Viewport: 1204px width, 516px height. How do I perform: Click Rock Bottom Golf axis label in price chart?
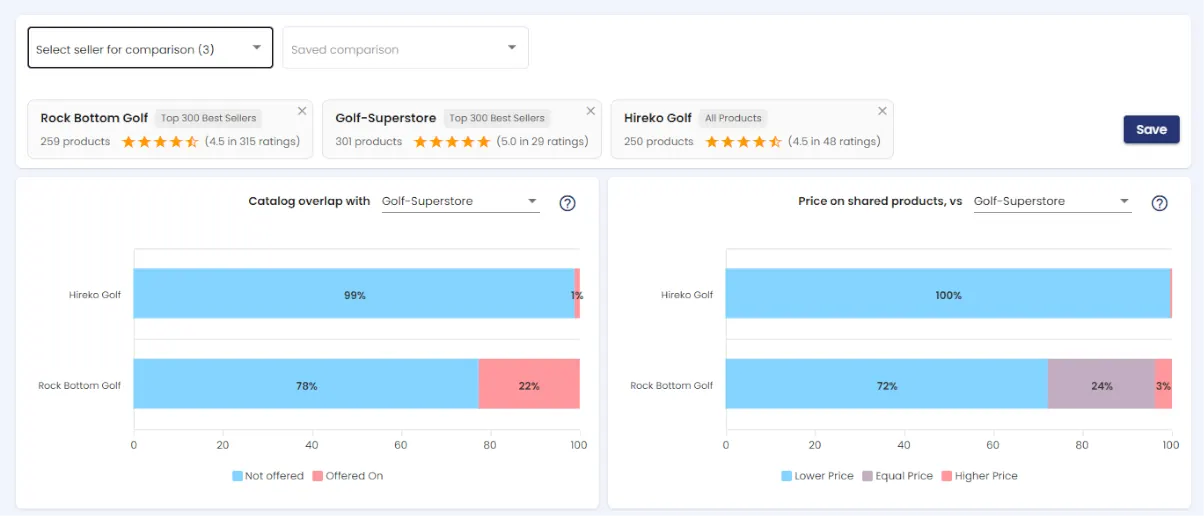(671, 386)
